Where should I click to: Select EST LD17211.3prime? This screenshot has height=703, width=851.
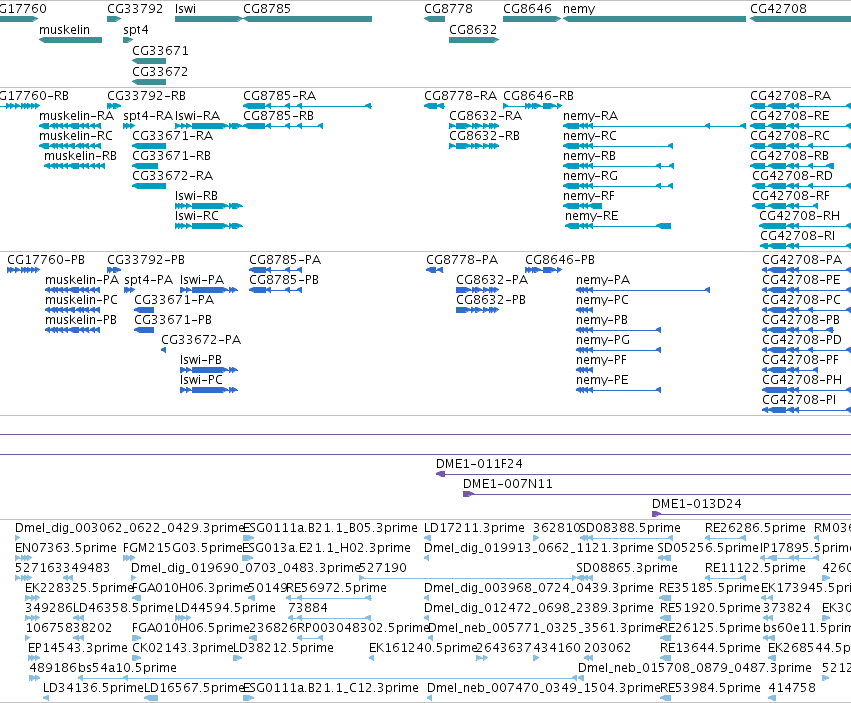click(x=474, y=528)
